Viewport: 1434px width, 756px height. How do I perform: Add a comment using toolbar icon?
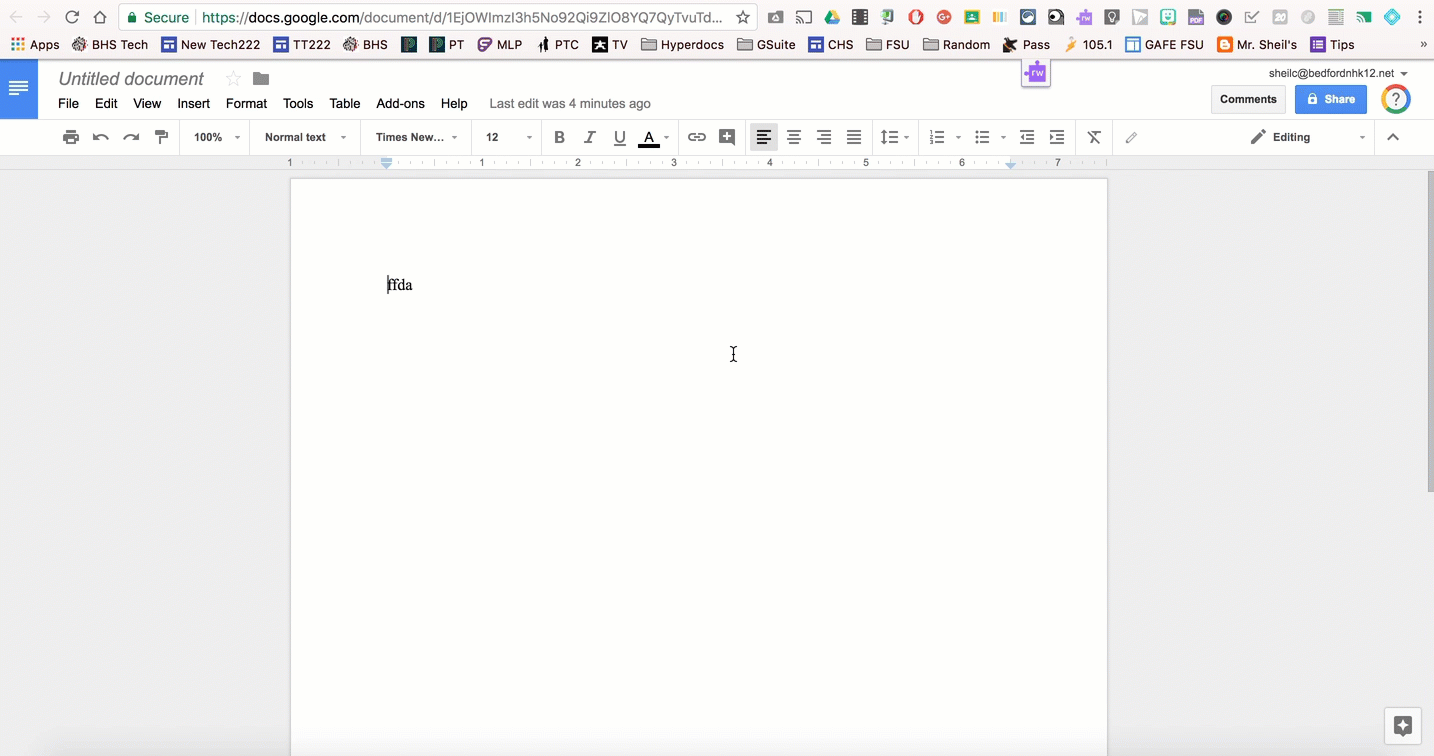tap(727, 137)
